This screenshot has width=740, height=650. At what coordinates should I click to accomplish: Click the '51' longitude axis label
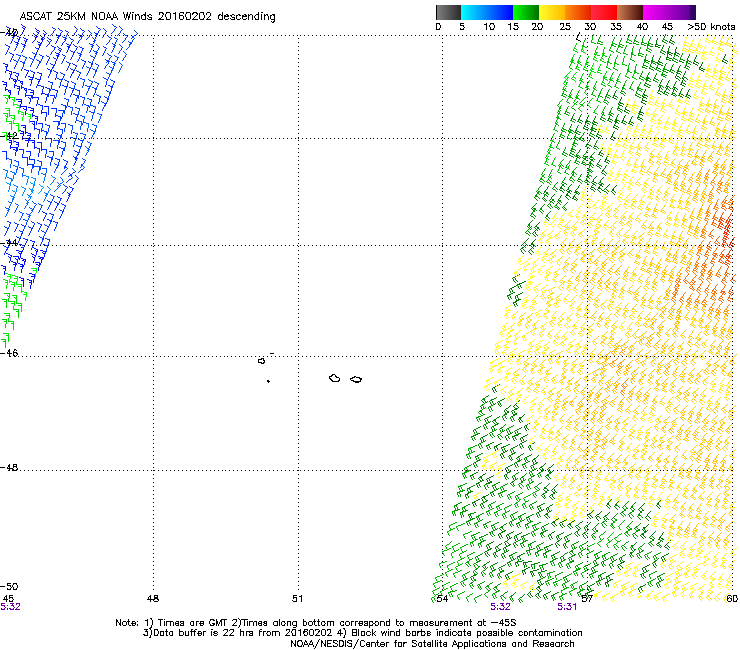pos(297,599)
